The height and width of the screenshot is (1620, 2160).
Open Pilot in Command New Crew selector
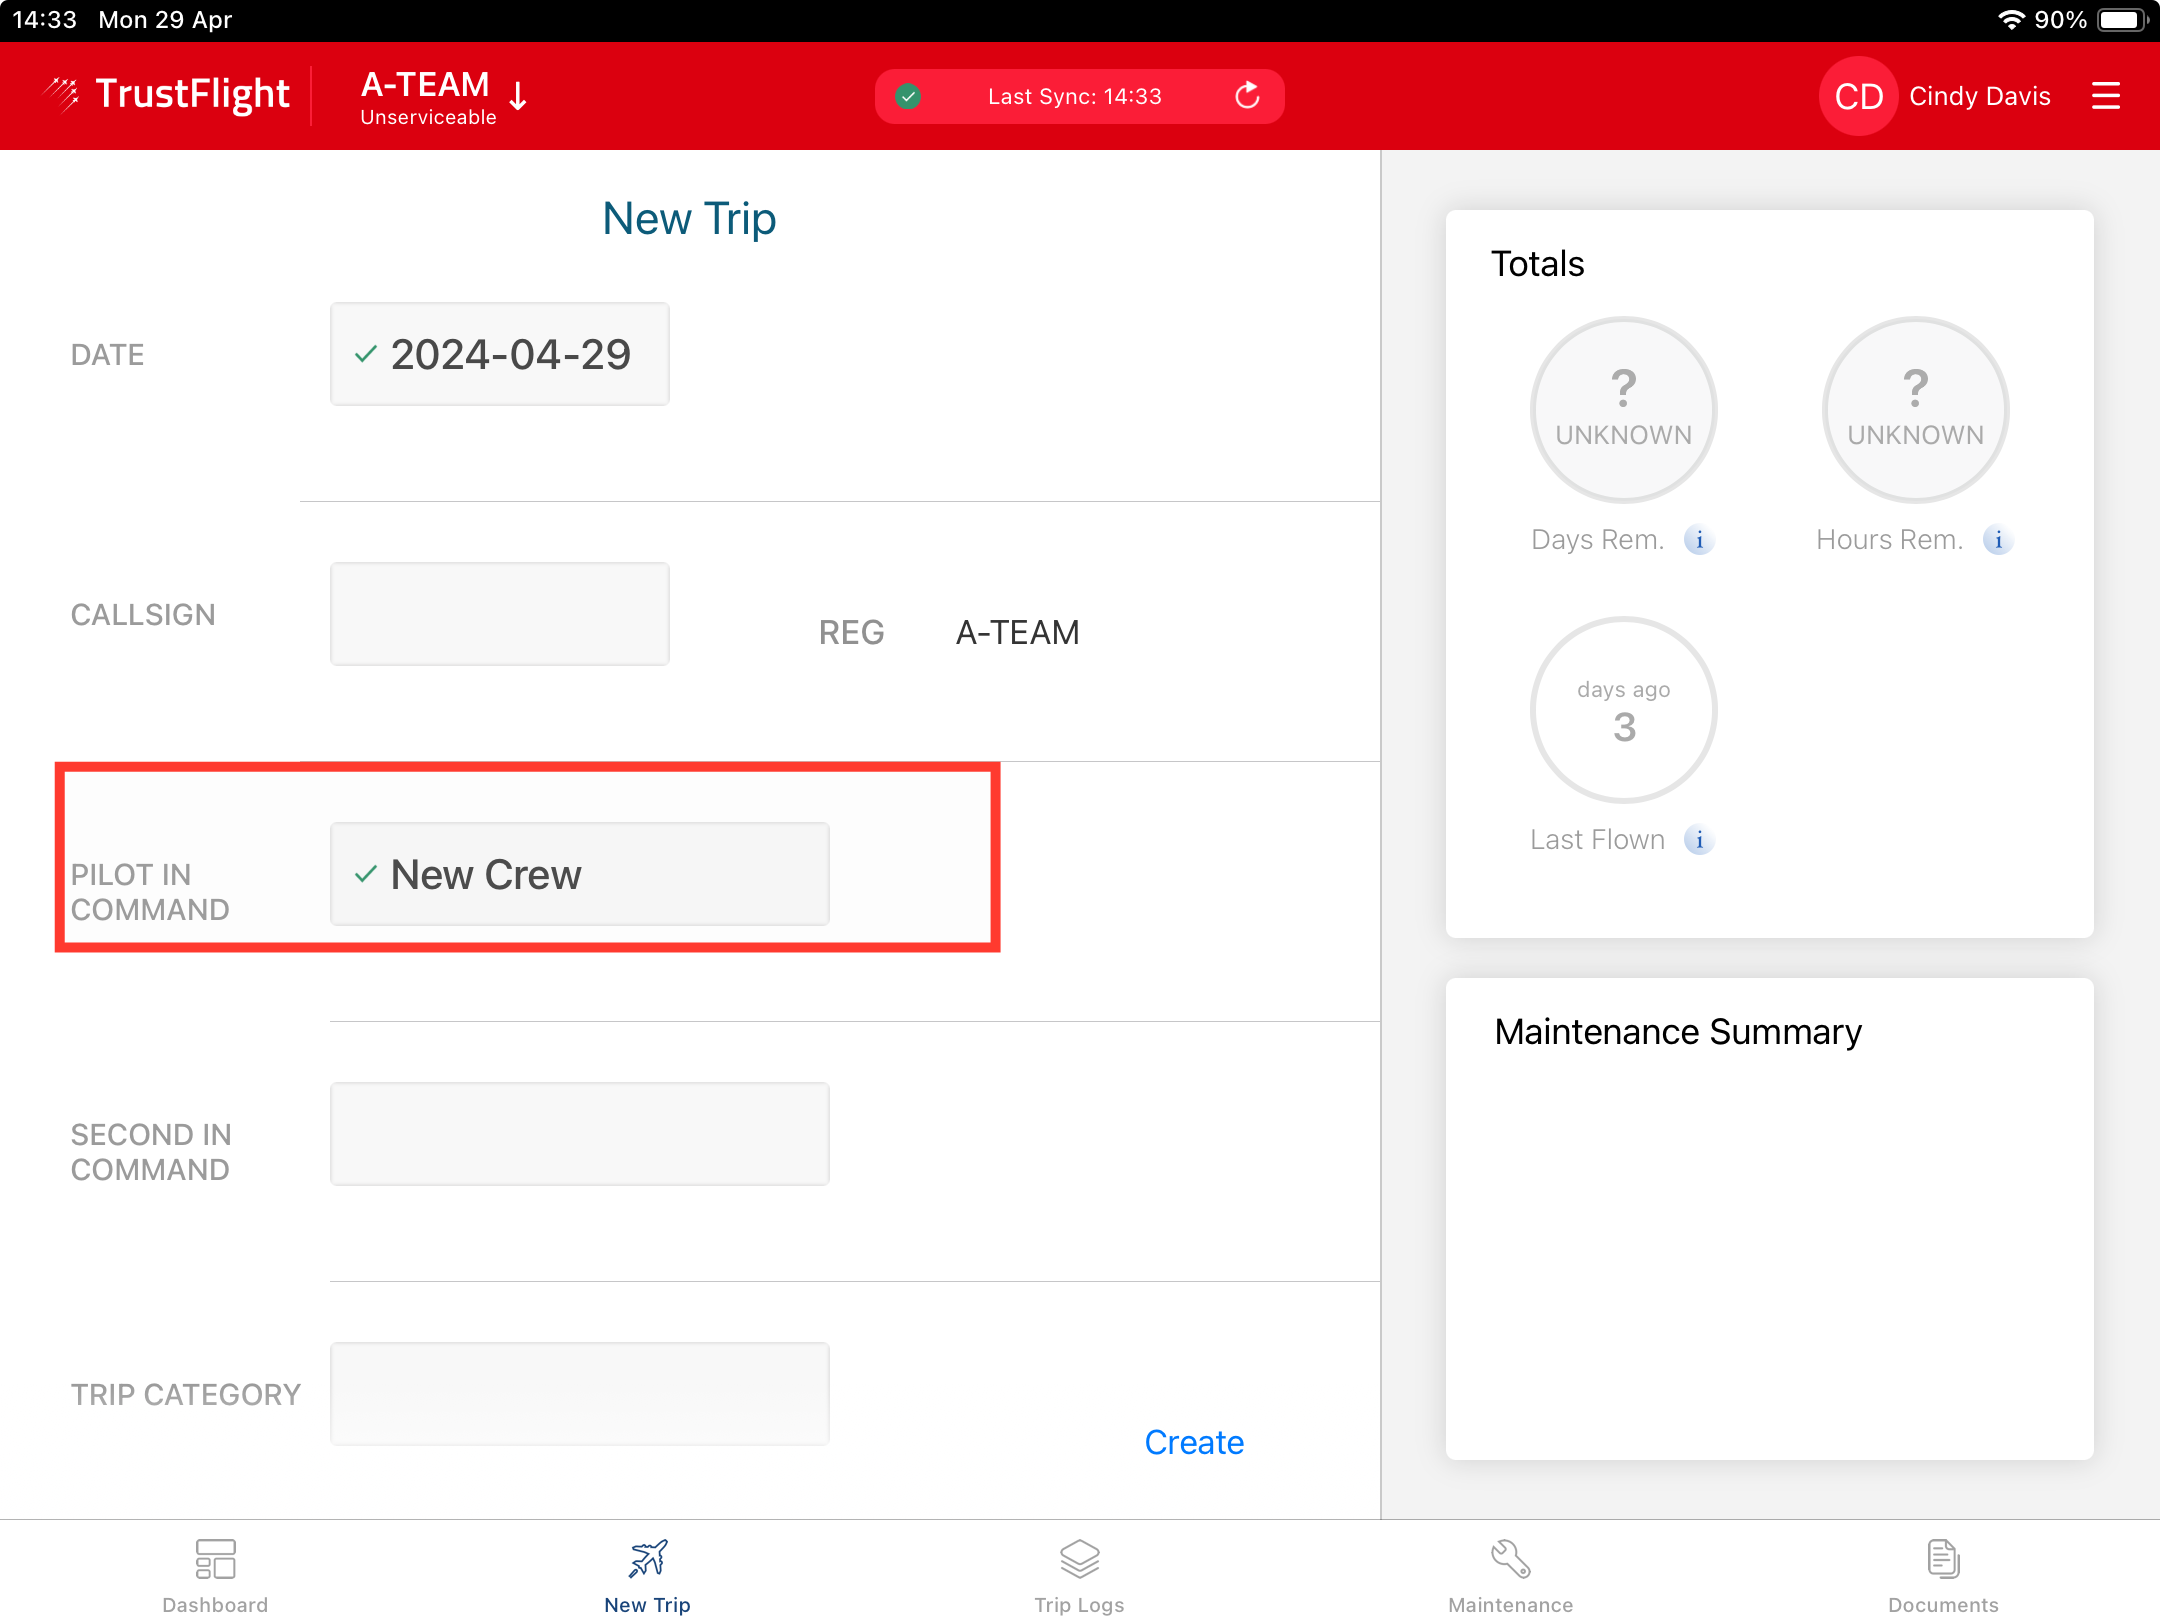coord(579,874)
